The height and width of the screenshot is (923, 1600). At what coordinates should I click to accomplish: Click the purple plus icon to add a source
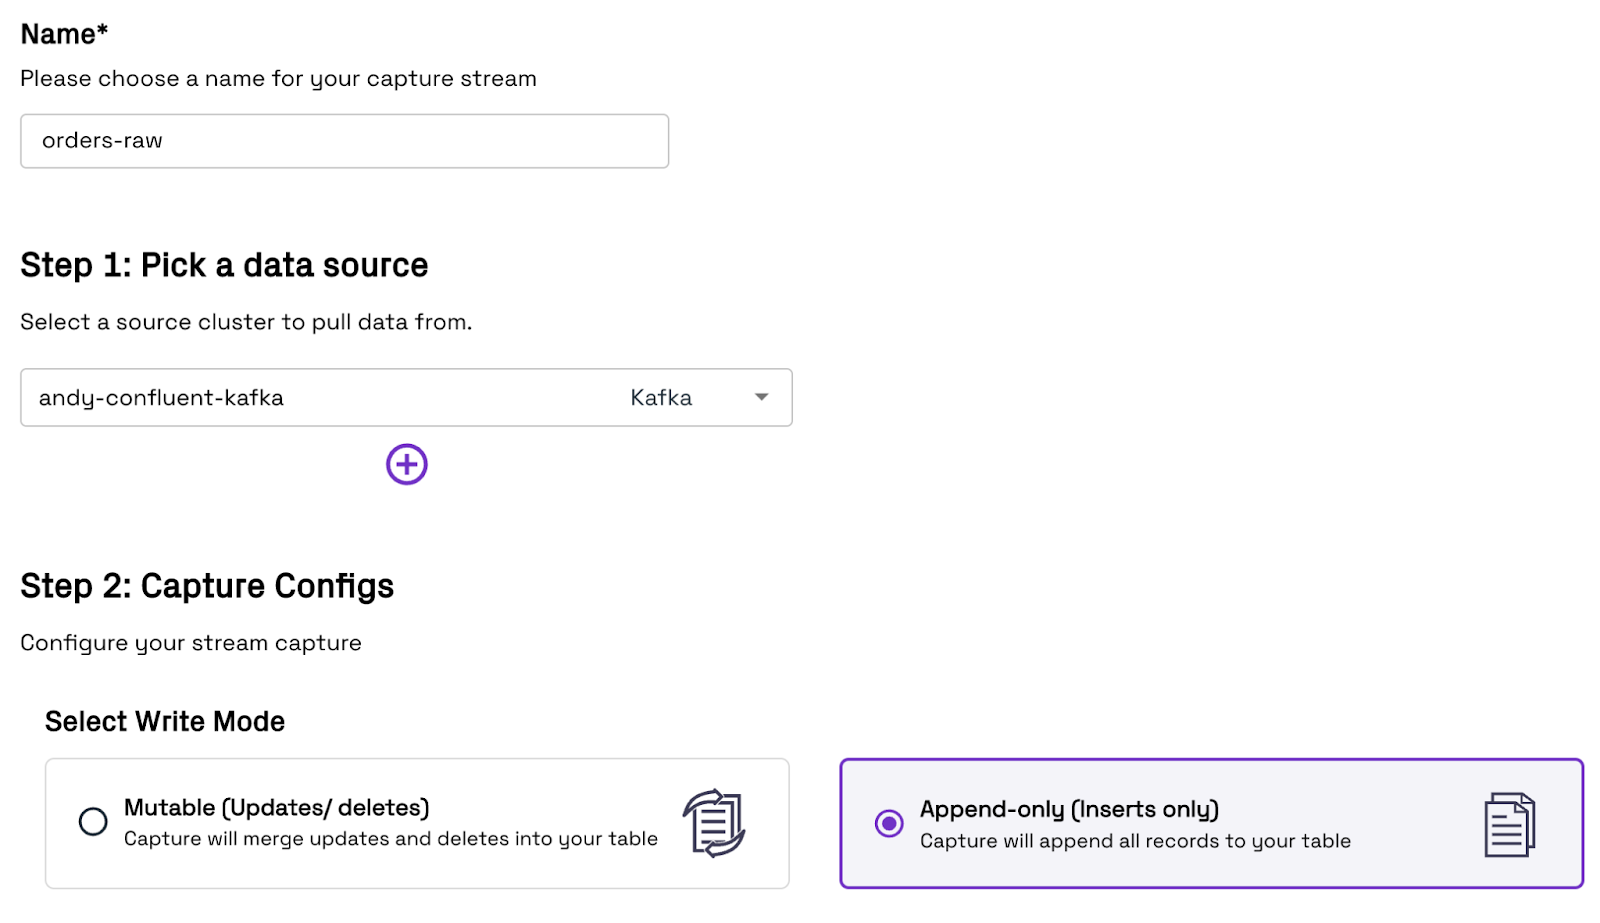pyautogui.click(x=406, y=464)
